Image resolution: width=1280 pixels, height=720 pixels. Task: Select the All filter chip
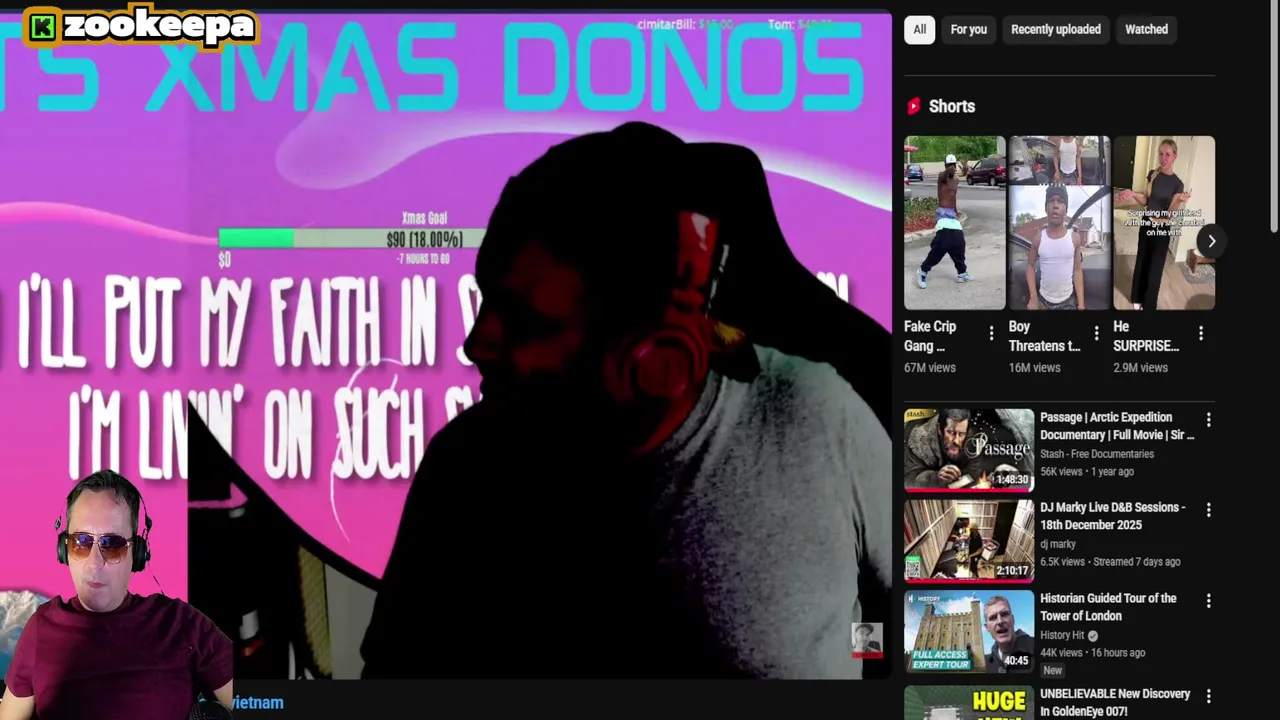click(x=919, y=30)
